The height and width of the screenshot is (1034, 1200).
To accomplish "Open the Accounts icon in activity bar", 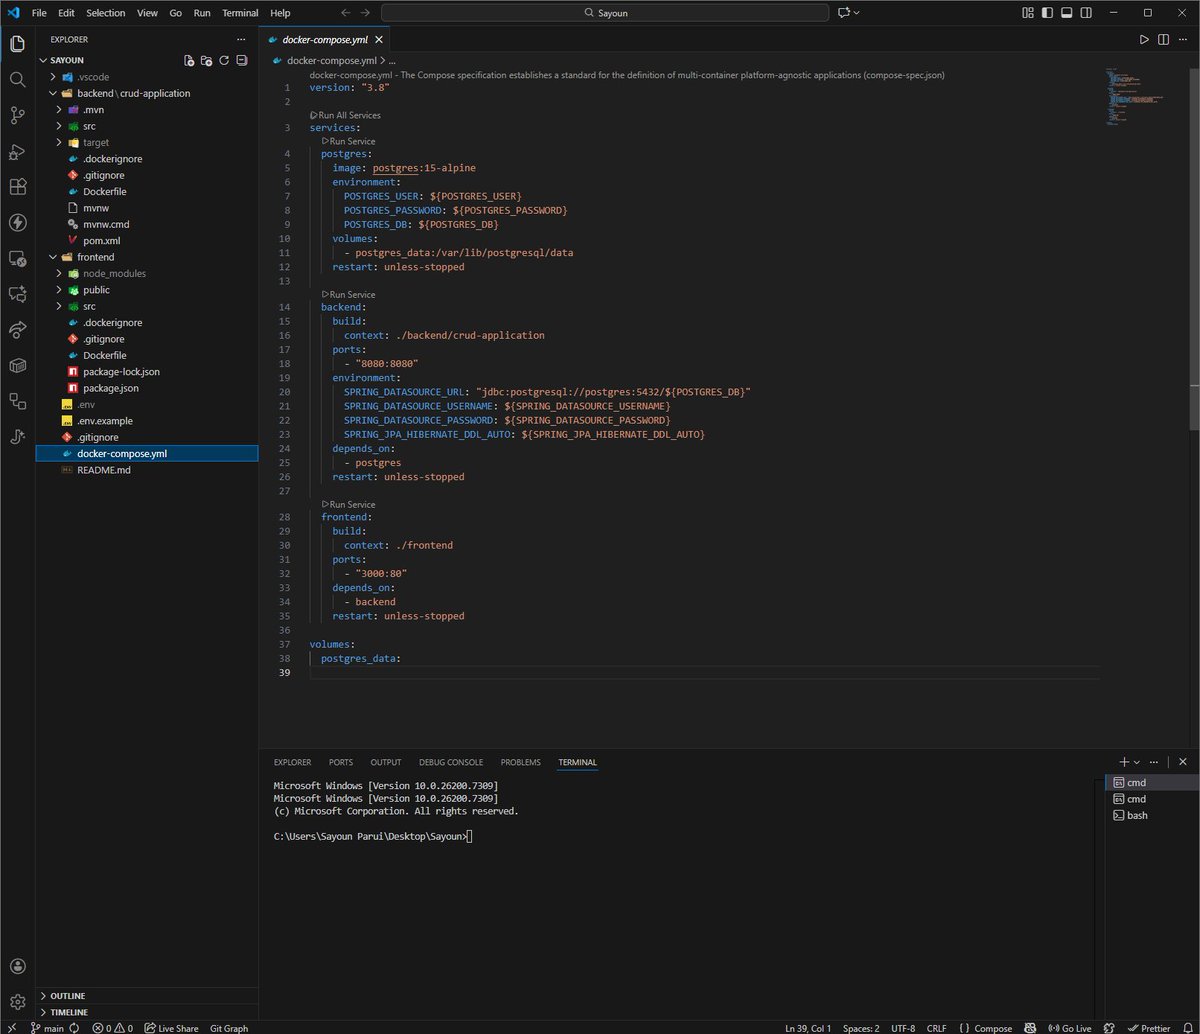I will (17, 966).
